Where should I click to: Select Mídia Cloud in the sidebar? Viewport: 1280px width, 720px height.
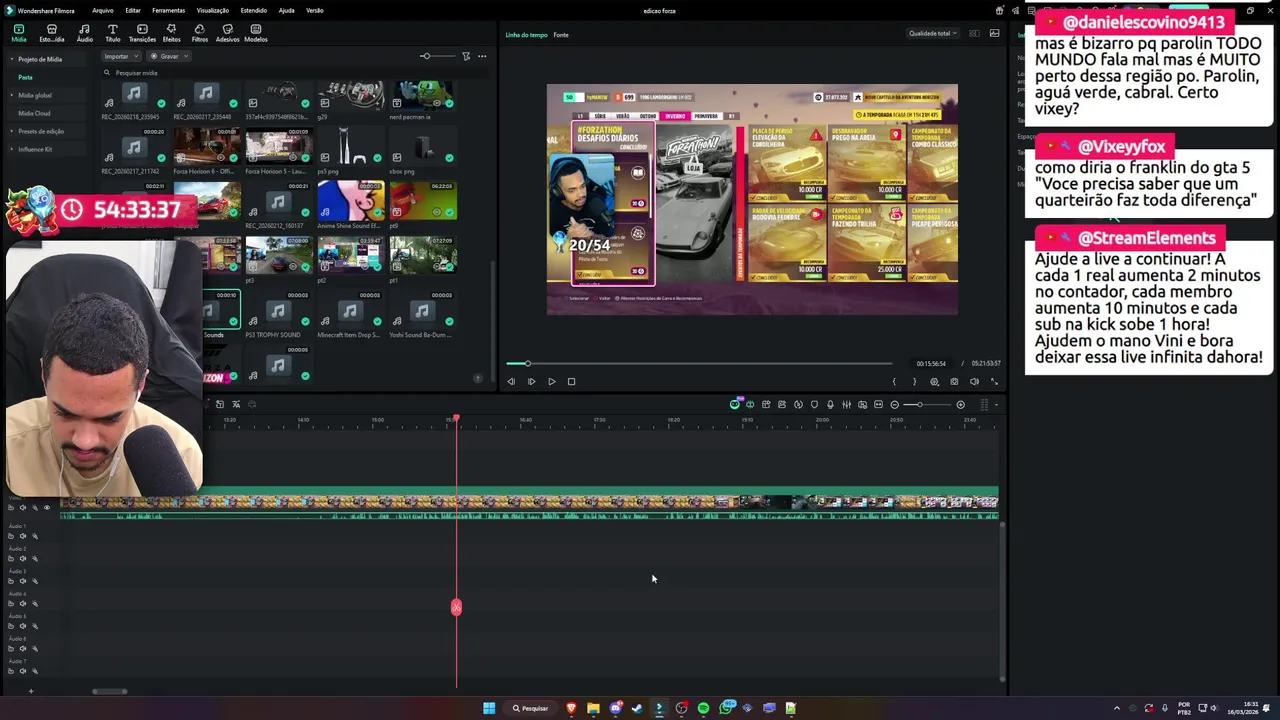pos(34,113)
